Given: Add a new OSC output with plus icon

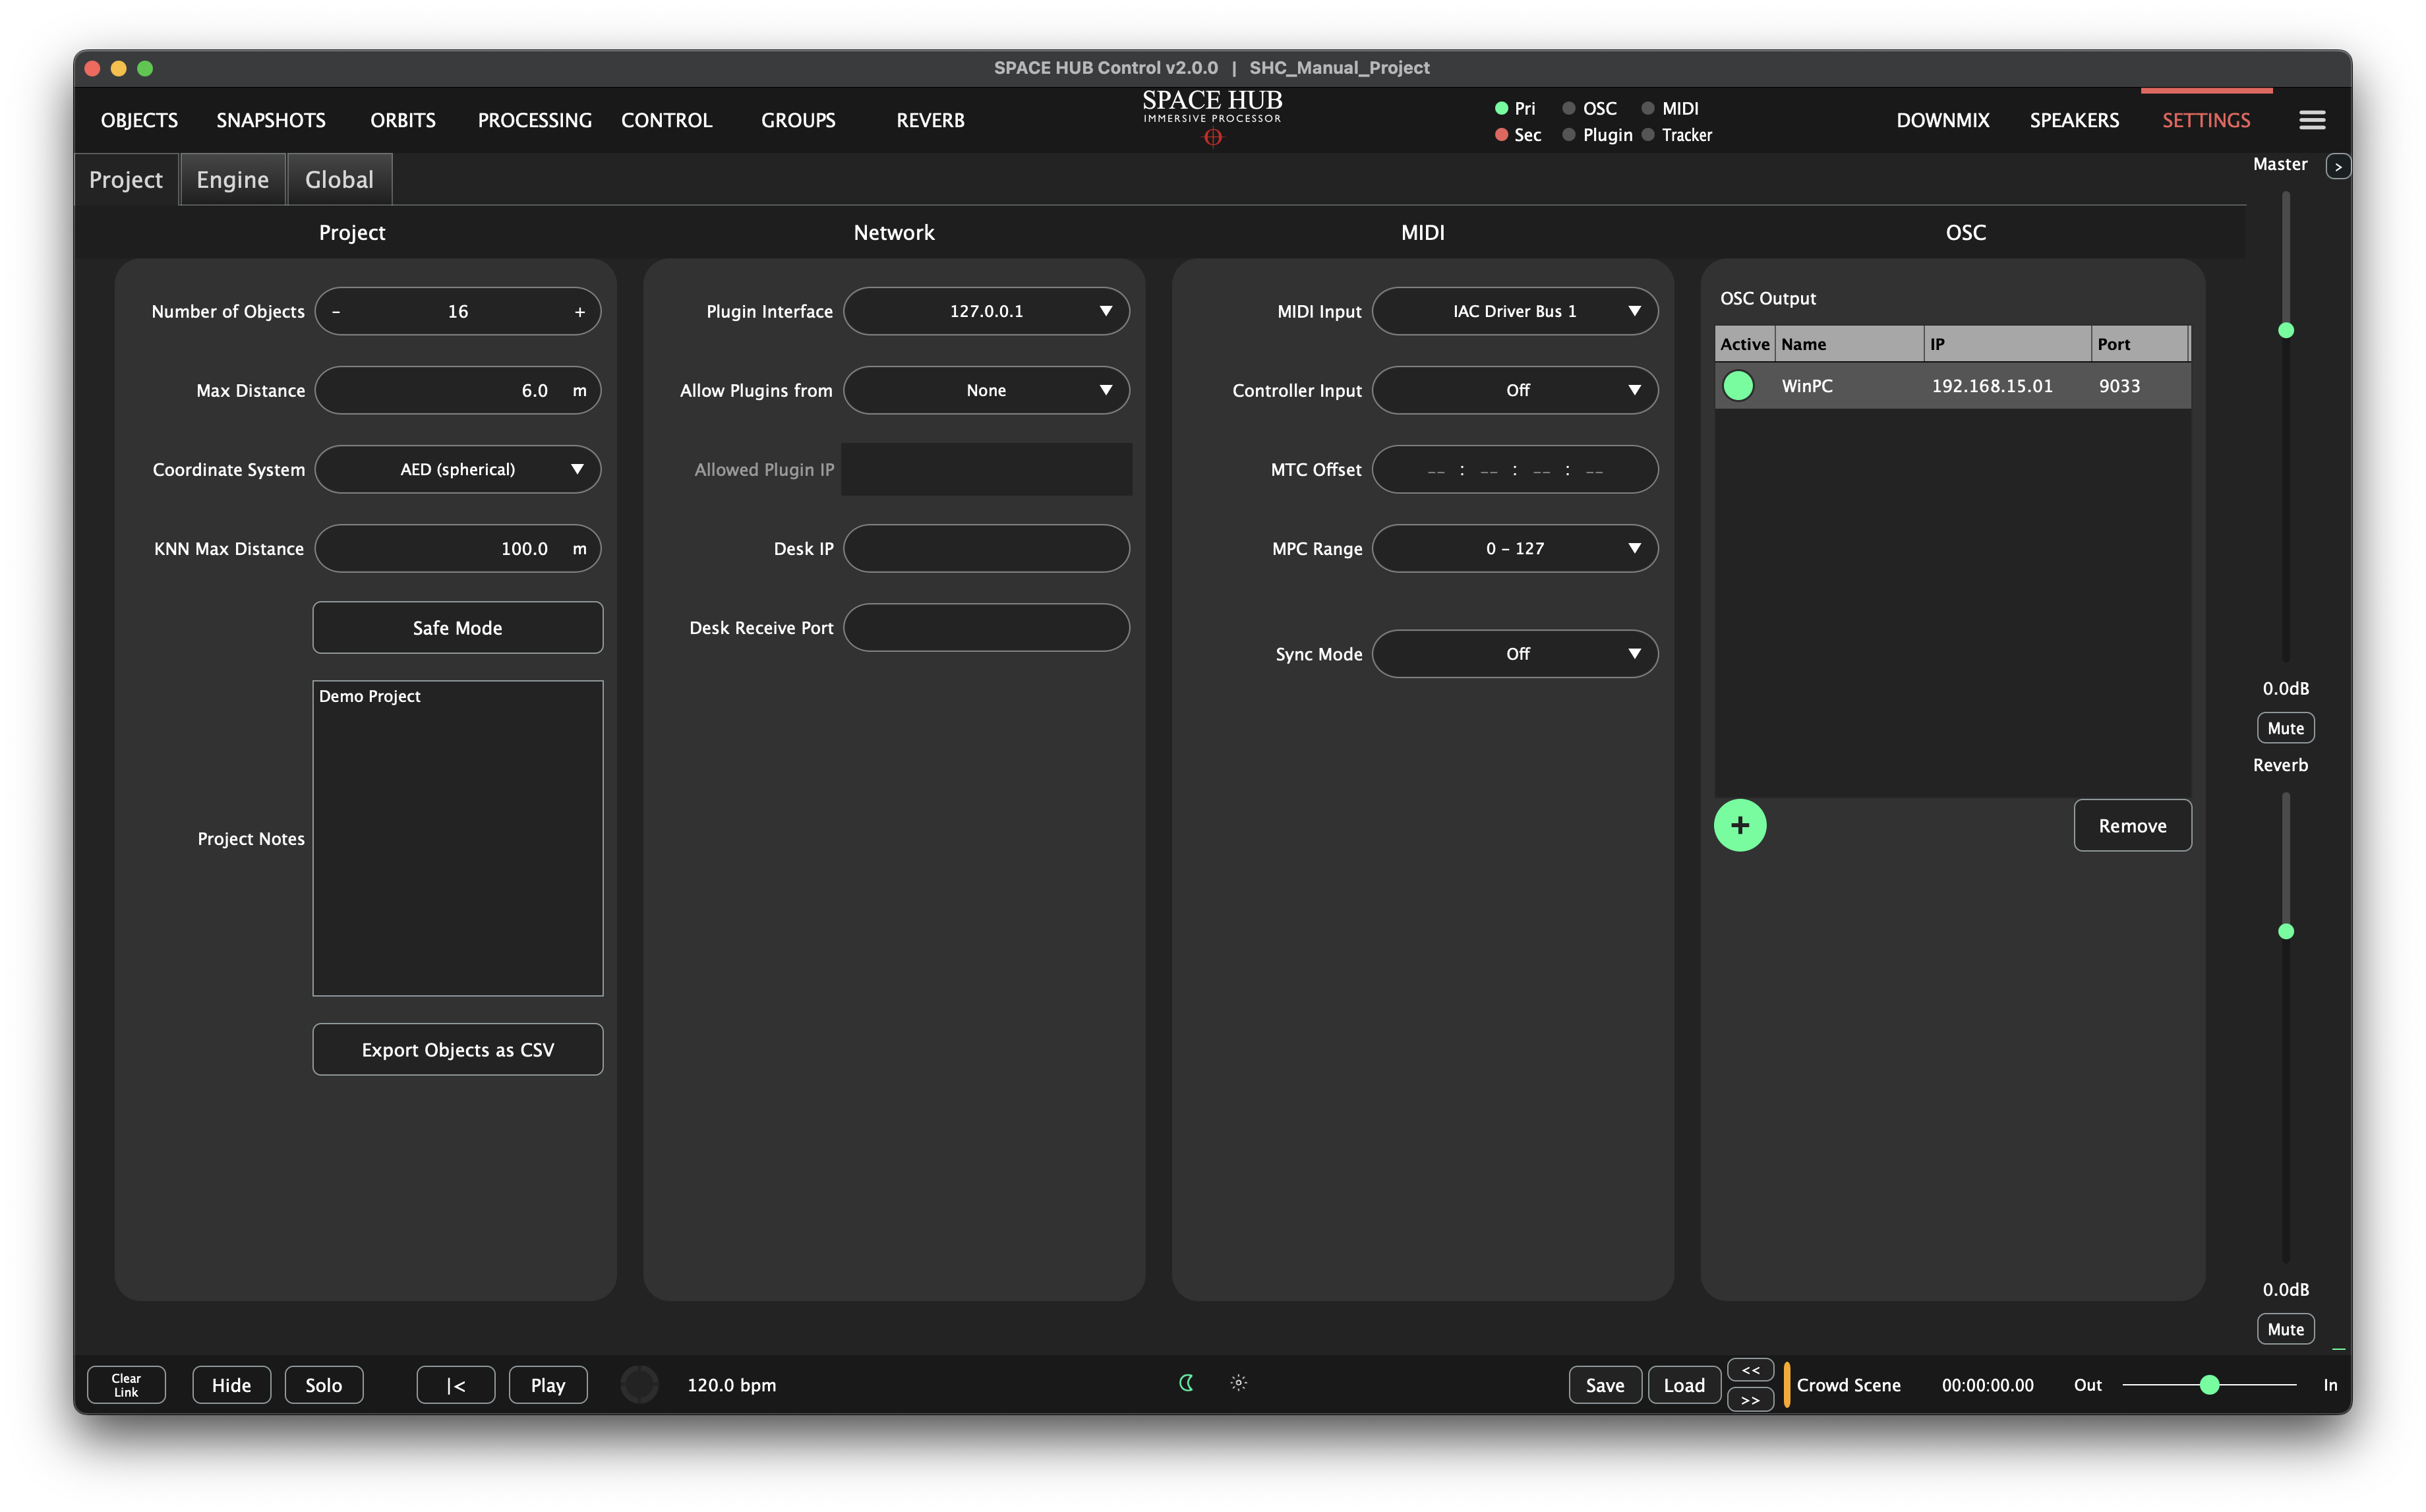Looking at the screenshot, I should coord(1740,825).
